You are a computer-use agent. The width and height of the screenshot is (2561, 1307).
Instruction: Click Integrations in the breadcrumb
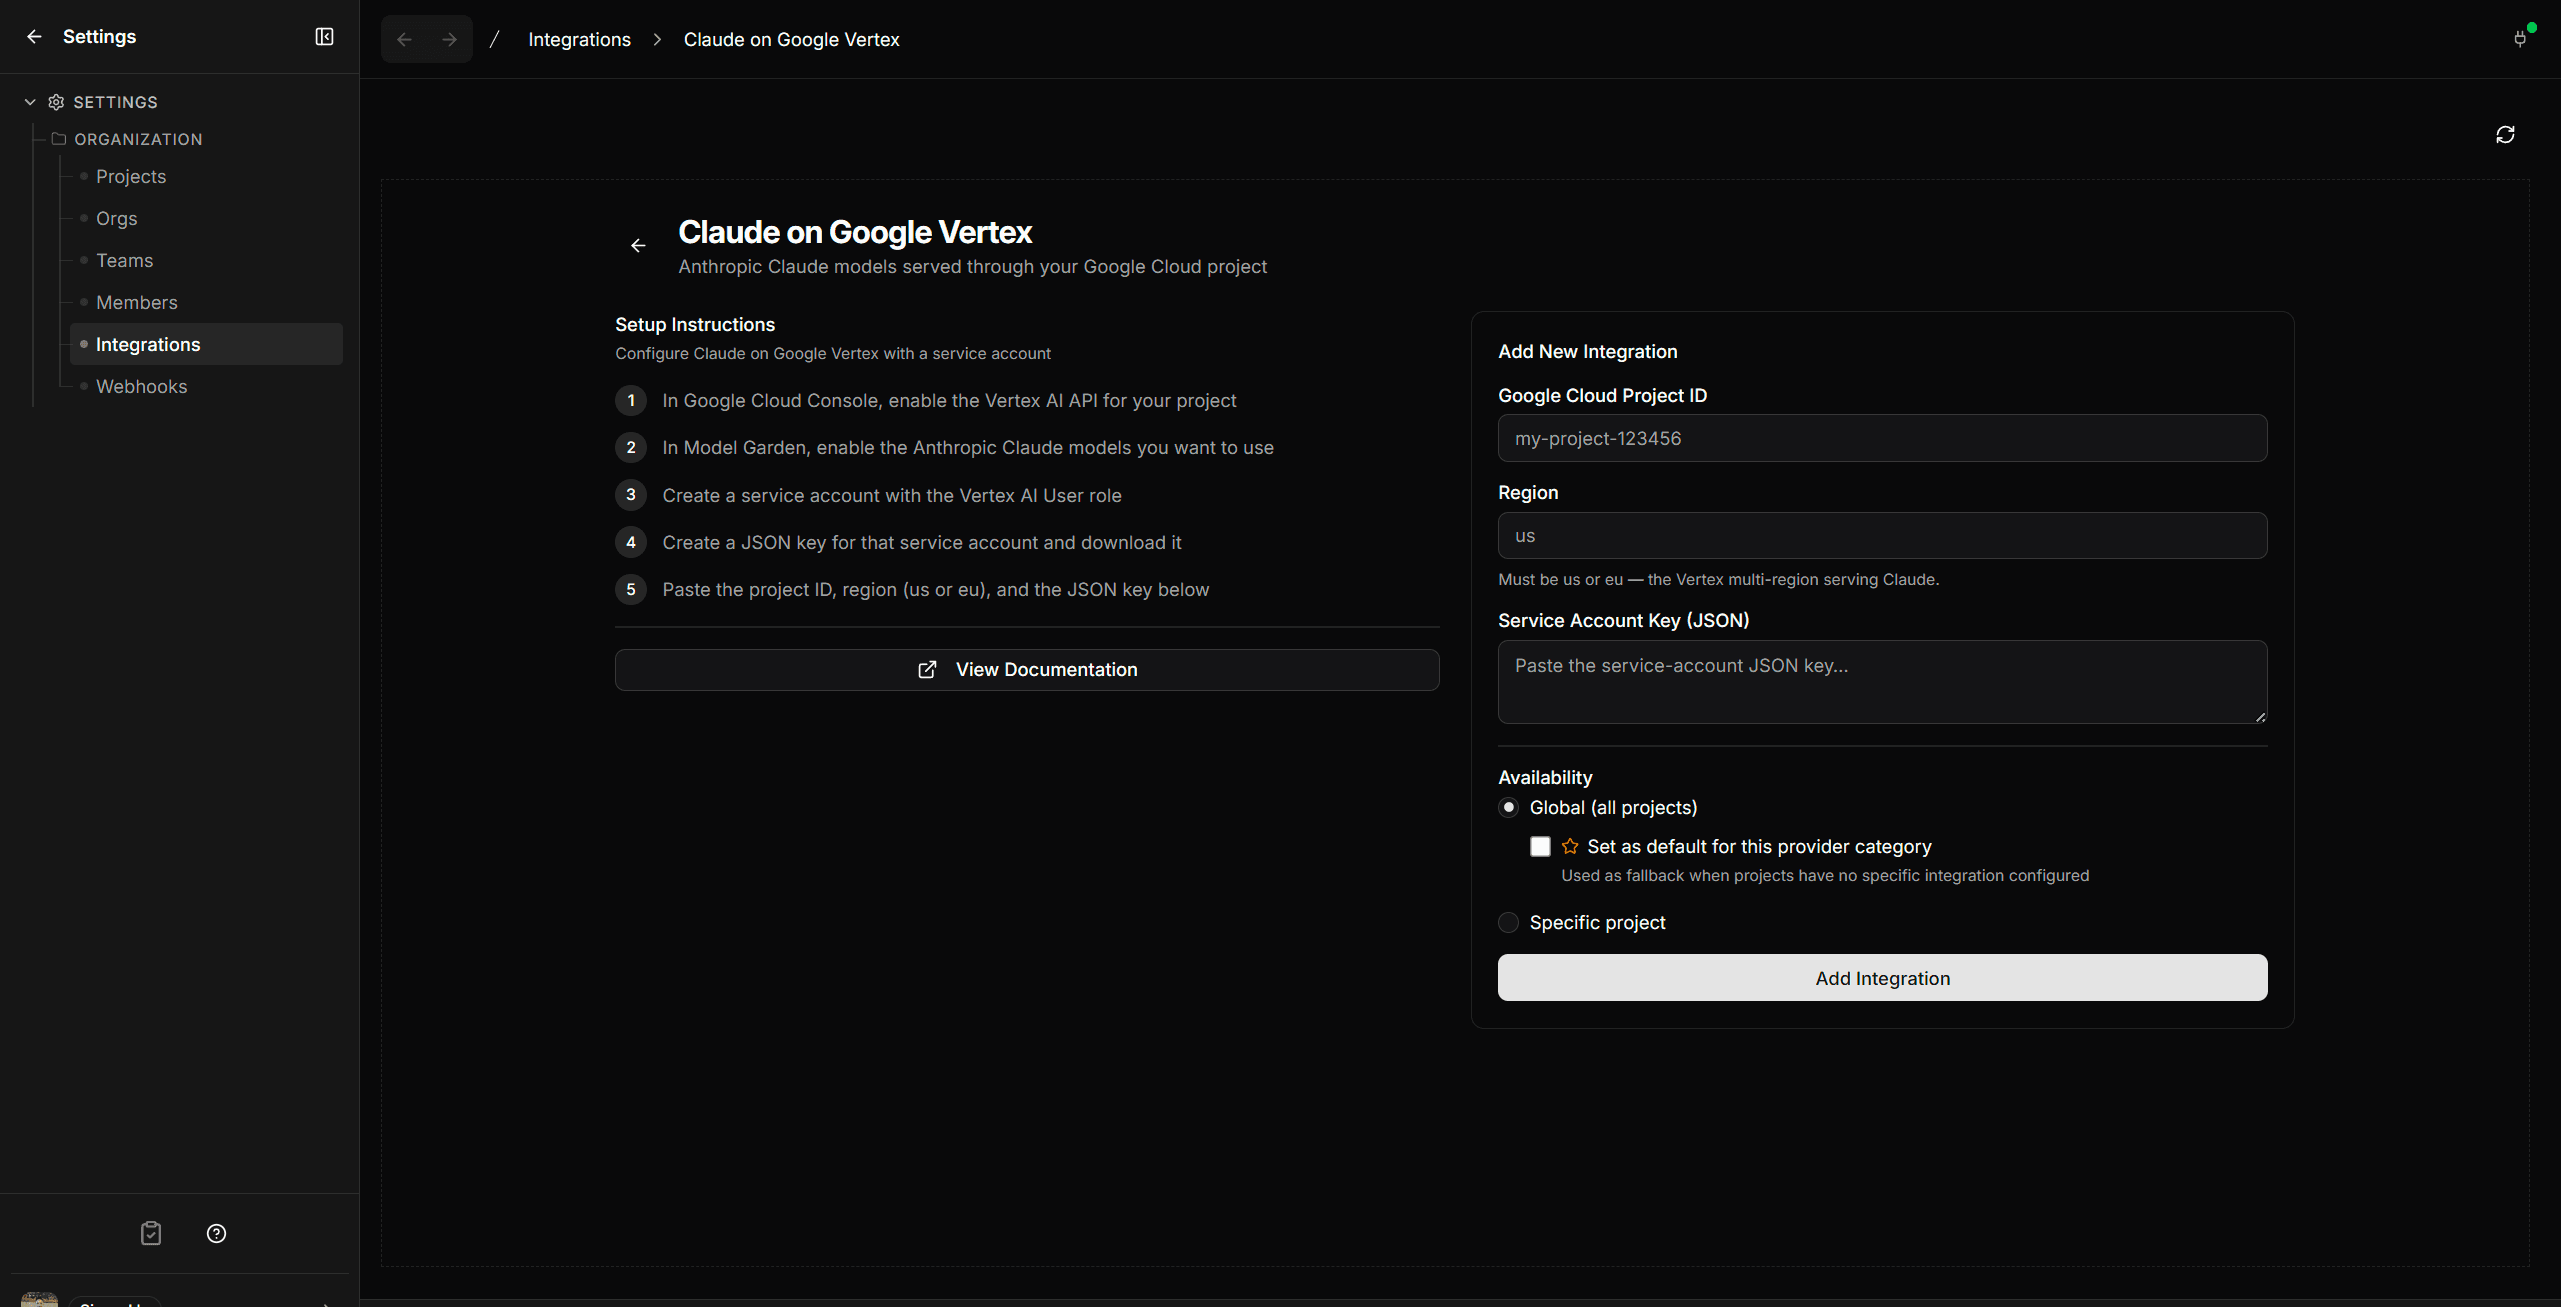(579, 40)
